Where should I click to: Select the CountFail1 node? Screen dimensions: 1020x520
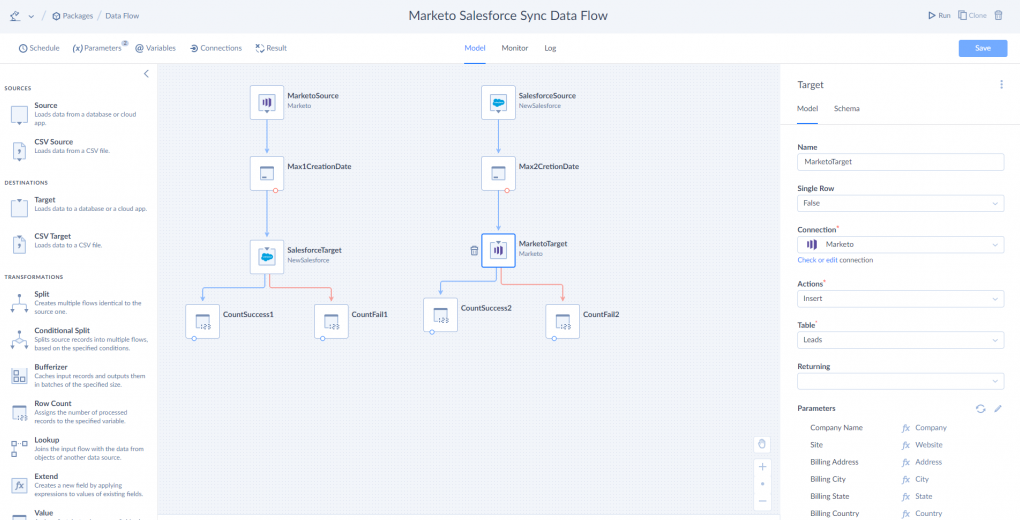[331, 322]
